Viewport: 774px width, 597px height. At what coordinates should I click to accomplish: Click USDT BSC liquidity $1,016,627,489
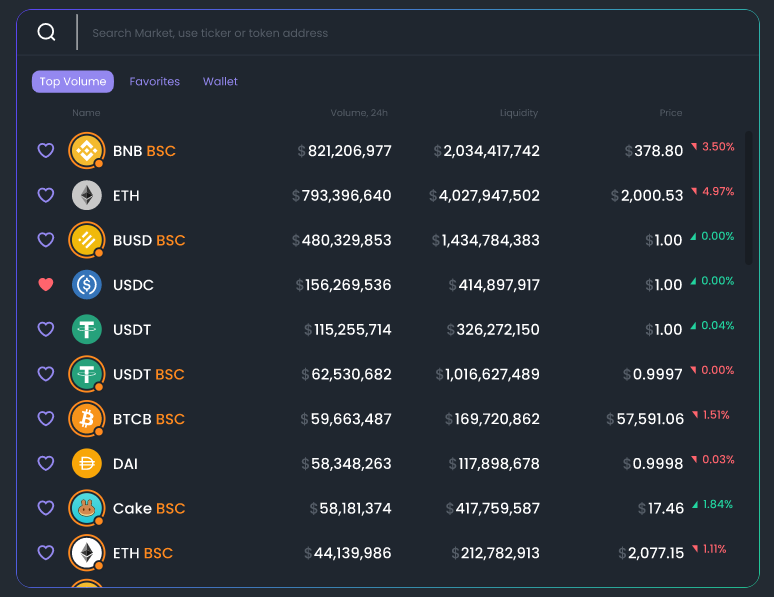click(x=488, y=374)
